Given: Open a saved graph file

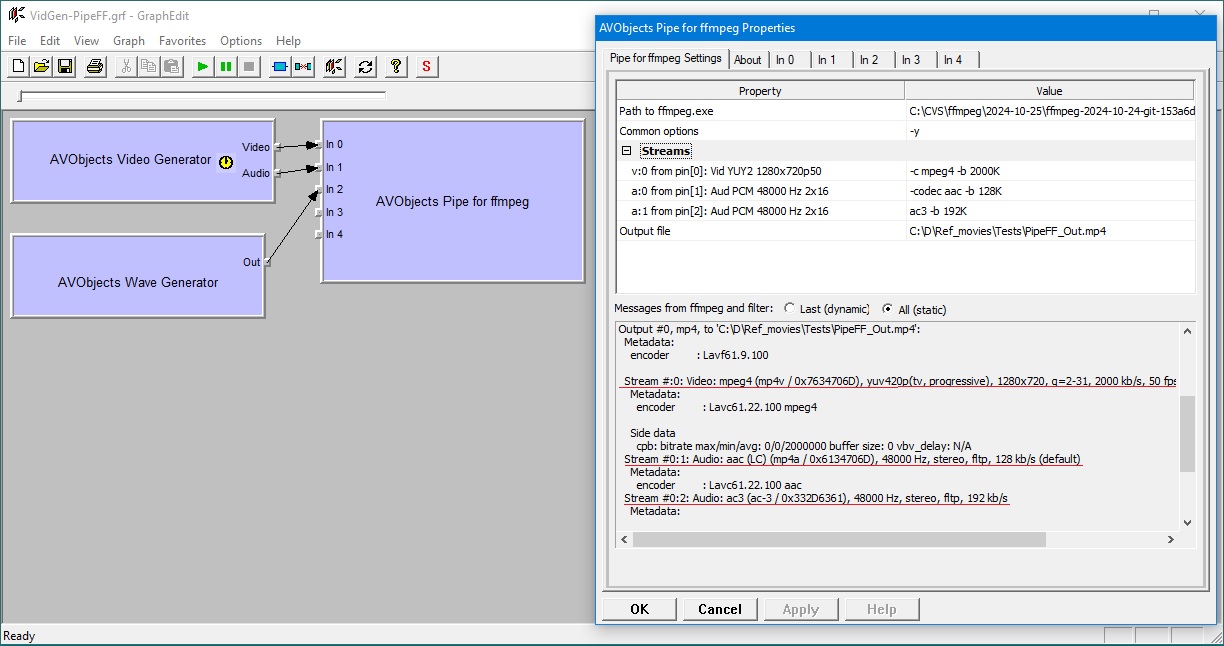Looking at the screenshot, I should click(x=40, y=66).
